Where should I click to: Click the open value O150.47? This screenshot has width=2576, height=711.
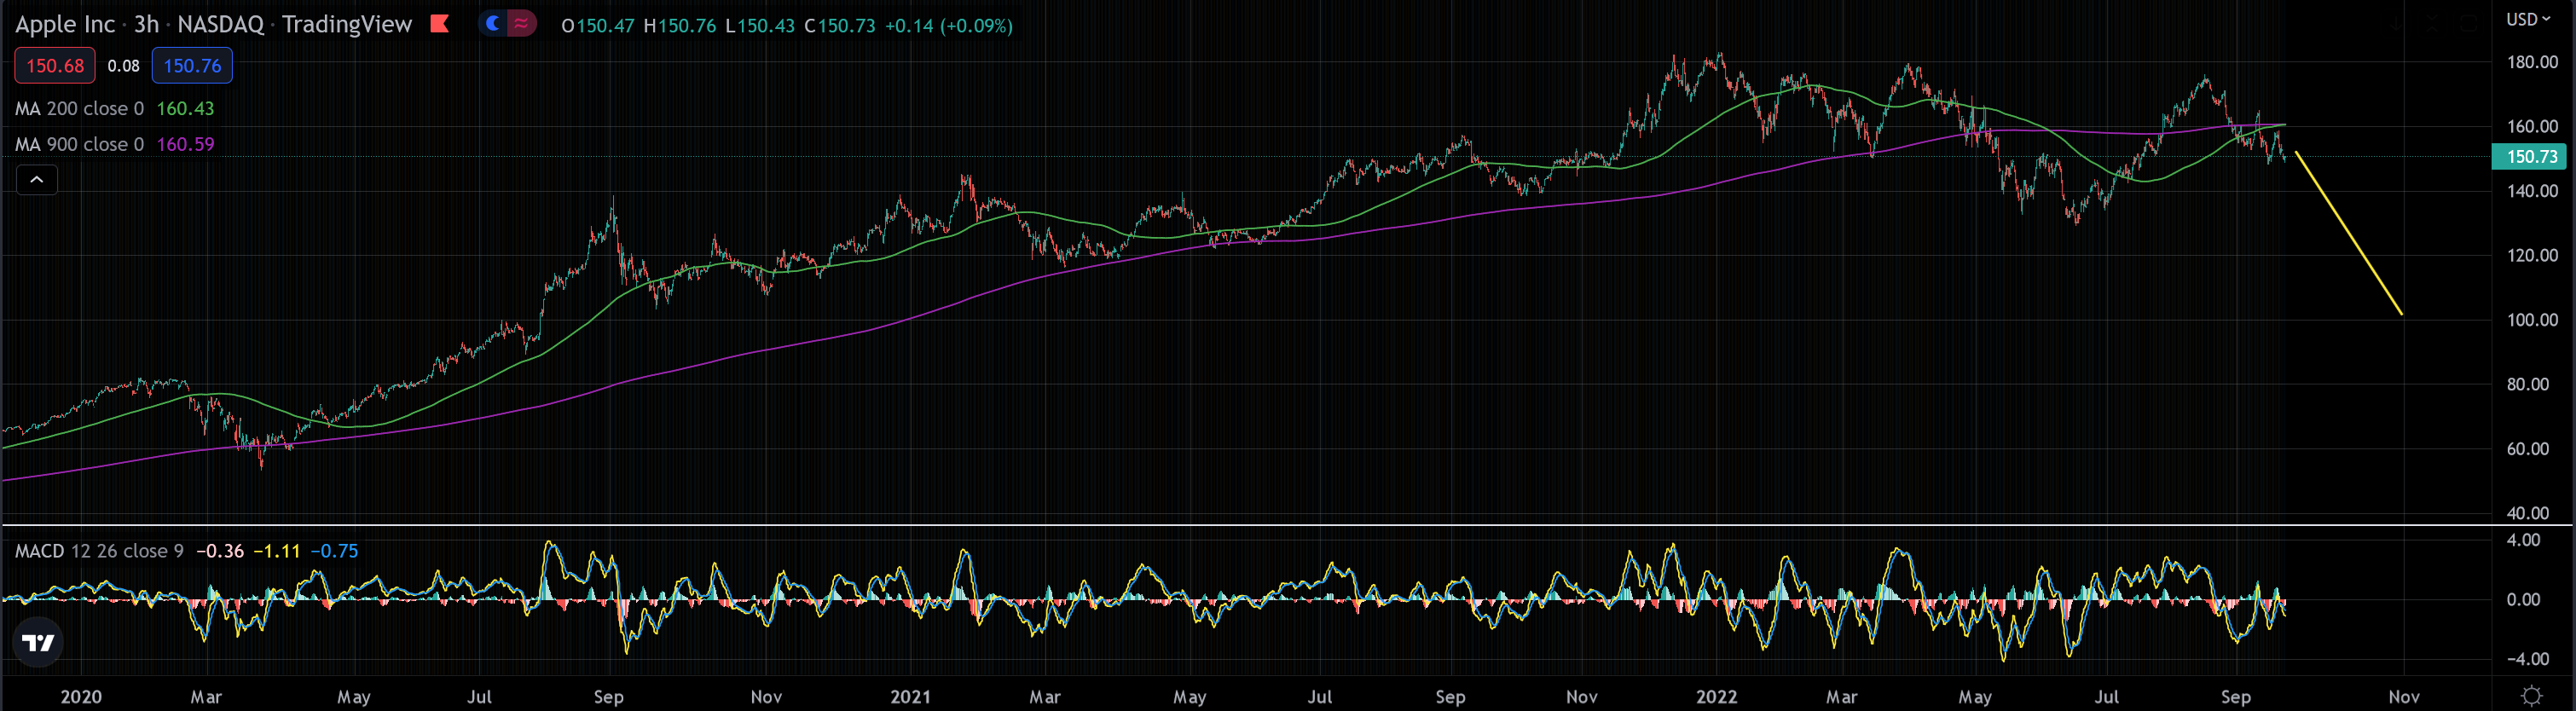(598, 25)
